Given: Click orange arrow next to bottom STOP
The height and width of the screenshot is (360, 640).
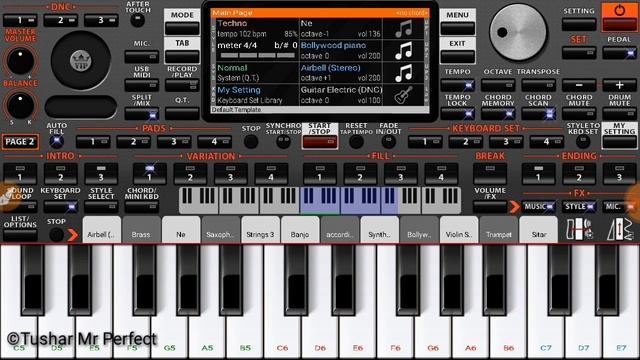Looking at the screenshot, I should (x=73, y=235).
